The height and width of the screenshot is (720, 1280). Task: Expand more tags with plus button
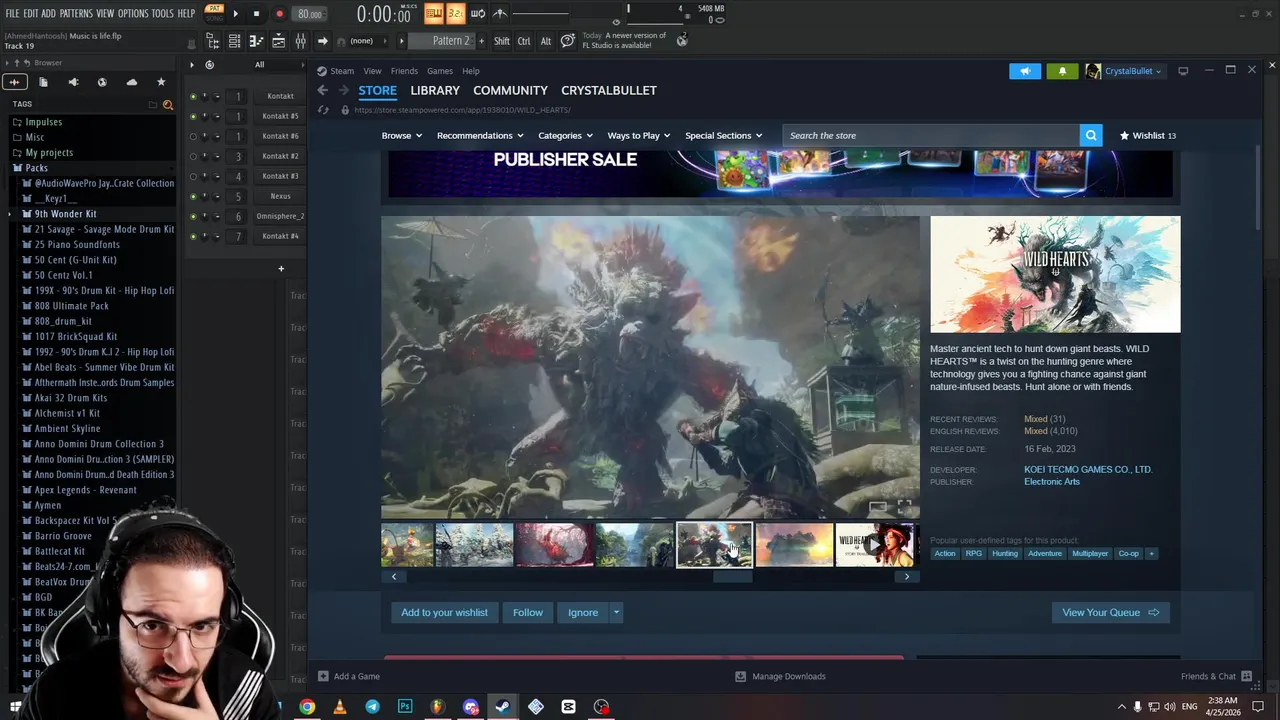pos(1151,553)
